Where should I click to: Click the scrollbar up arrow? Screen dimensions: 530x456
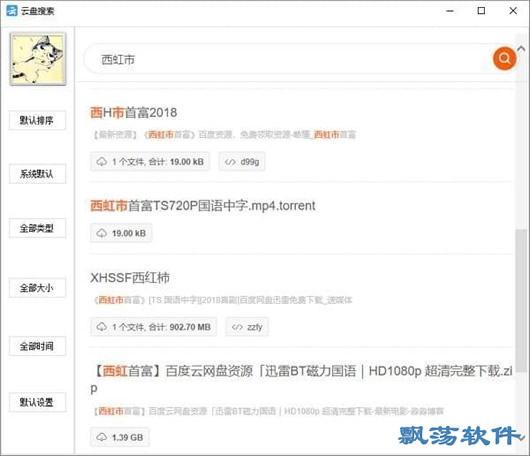tap(521, 49)
